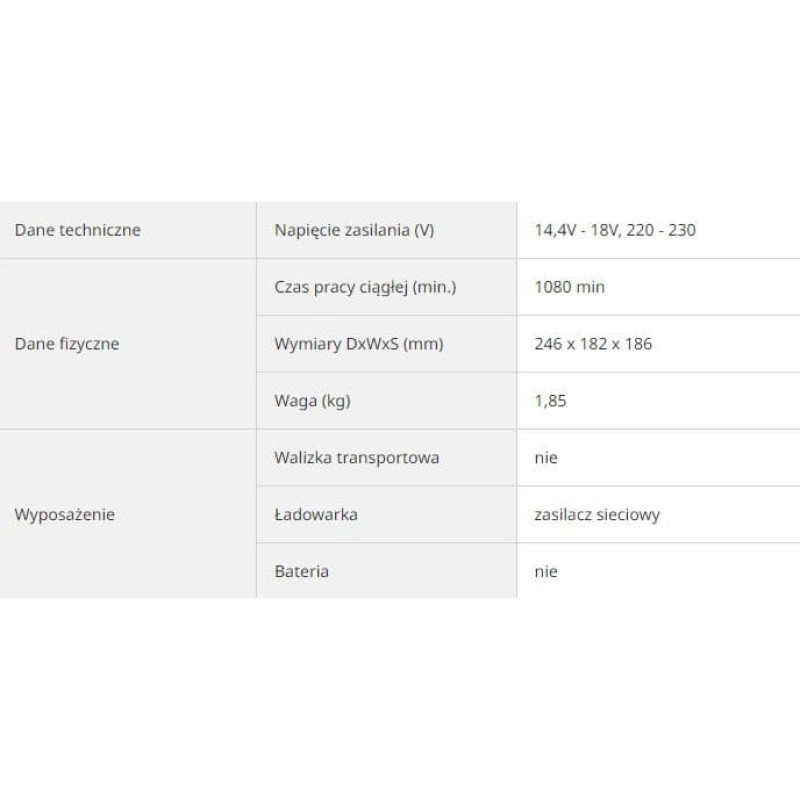Viewport: 800px width, 800px height.
Task: Click the Czas pracy ciągłej (min.) label
Action: pyautogui.click(x=365, y=287)
